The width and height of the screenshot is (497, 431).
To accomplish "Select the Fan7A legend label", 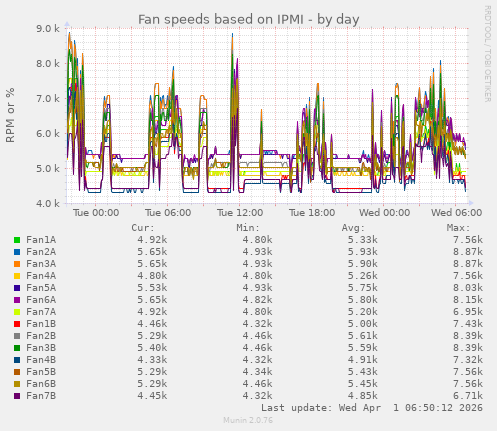I will tap(41, 312).
